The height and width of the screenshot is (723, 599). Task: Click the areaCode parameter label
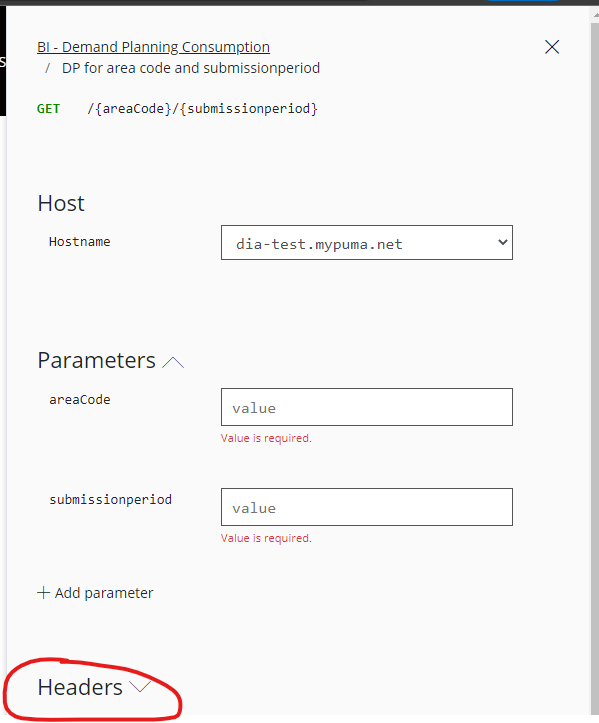tap(80, 400)
